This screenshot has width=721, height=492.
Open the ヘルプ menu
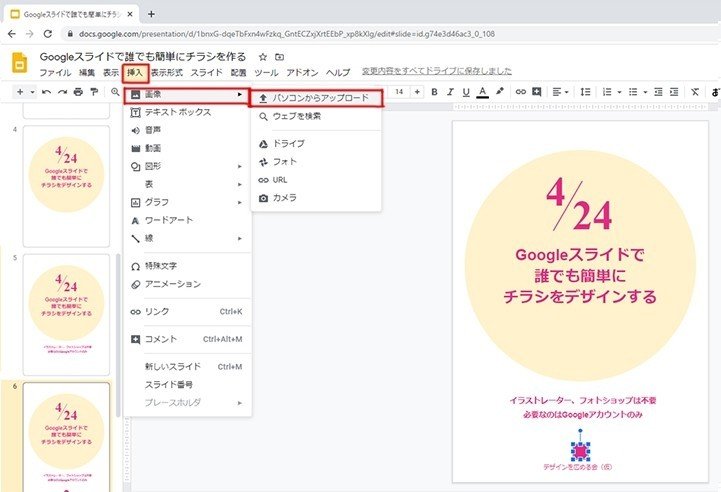[x=338, y=73]
